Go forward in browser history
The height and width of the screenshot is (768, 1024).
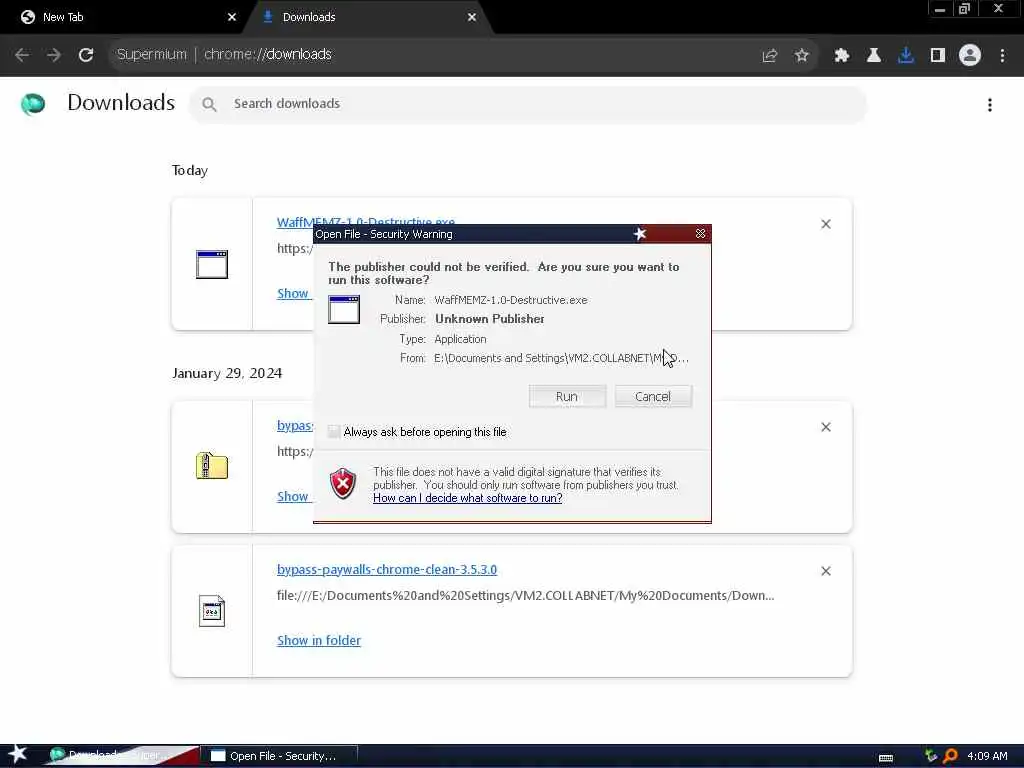pyautogui.click(x=54, y=55)
